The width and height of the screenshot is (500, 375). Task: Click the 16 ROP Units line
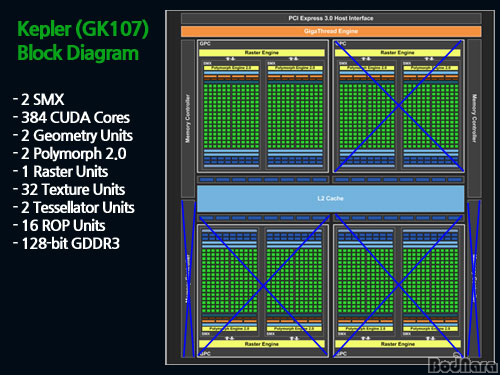tap(59, 226)
